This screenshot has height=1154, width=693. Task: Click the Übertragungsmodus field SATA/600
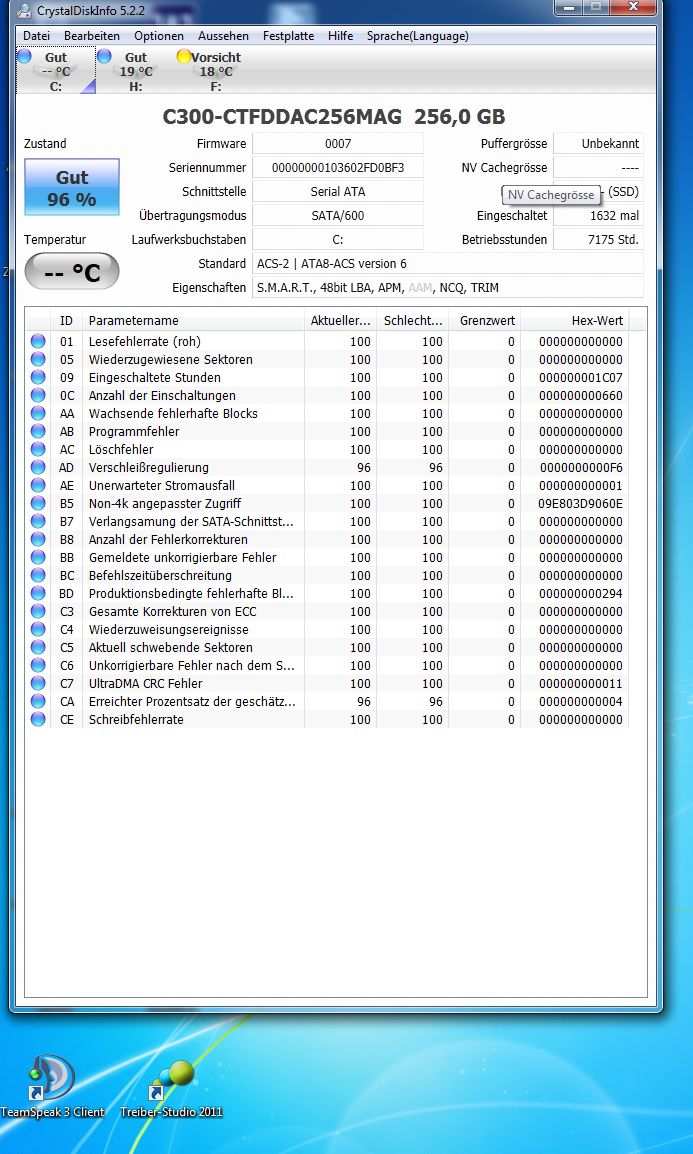pos(338,216)
